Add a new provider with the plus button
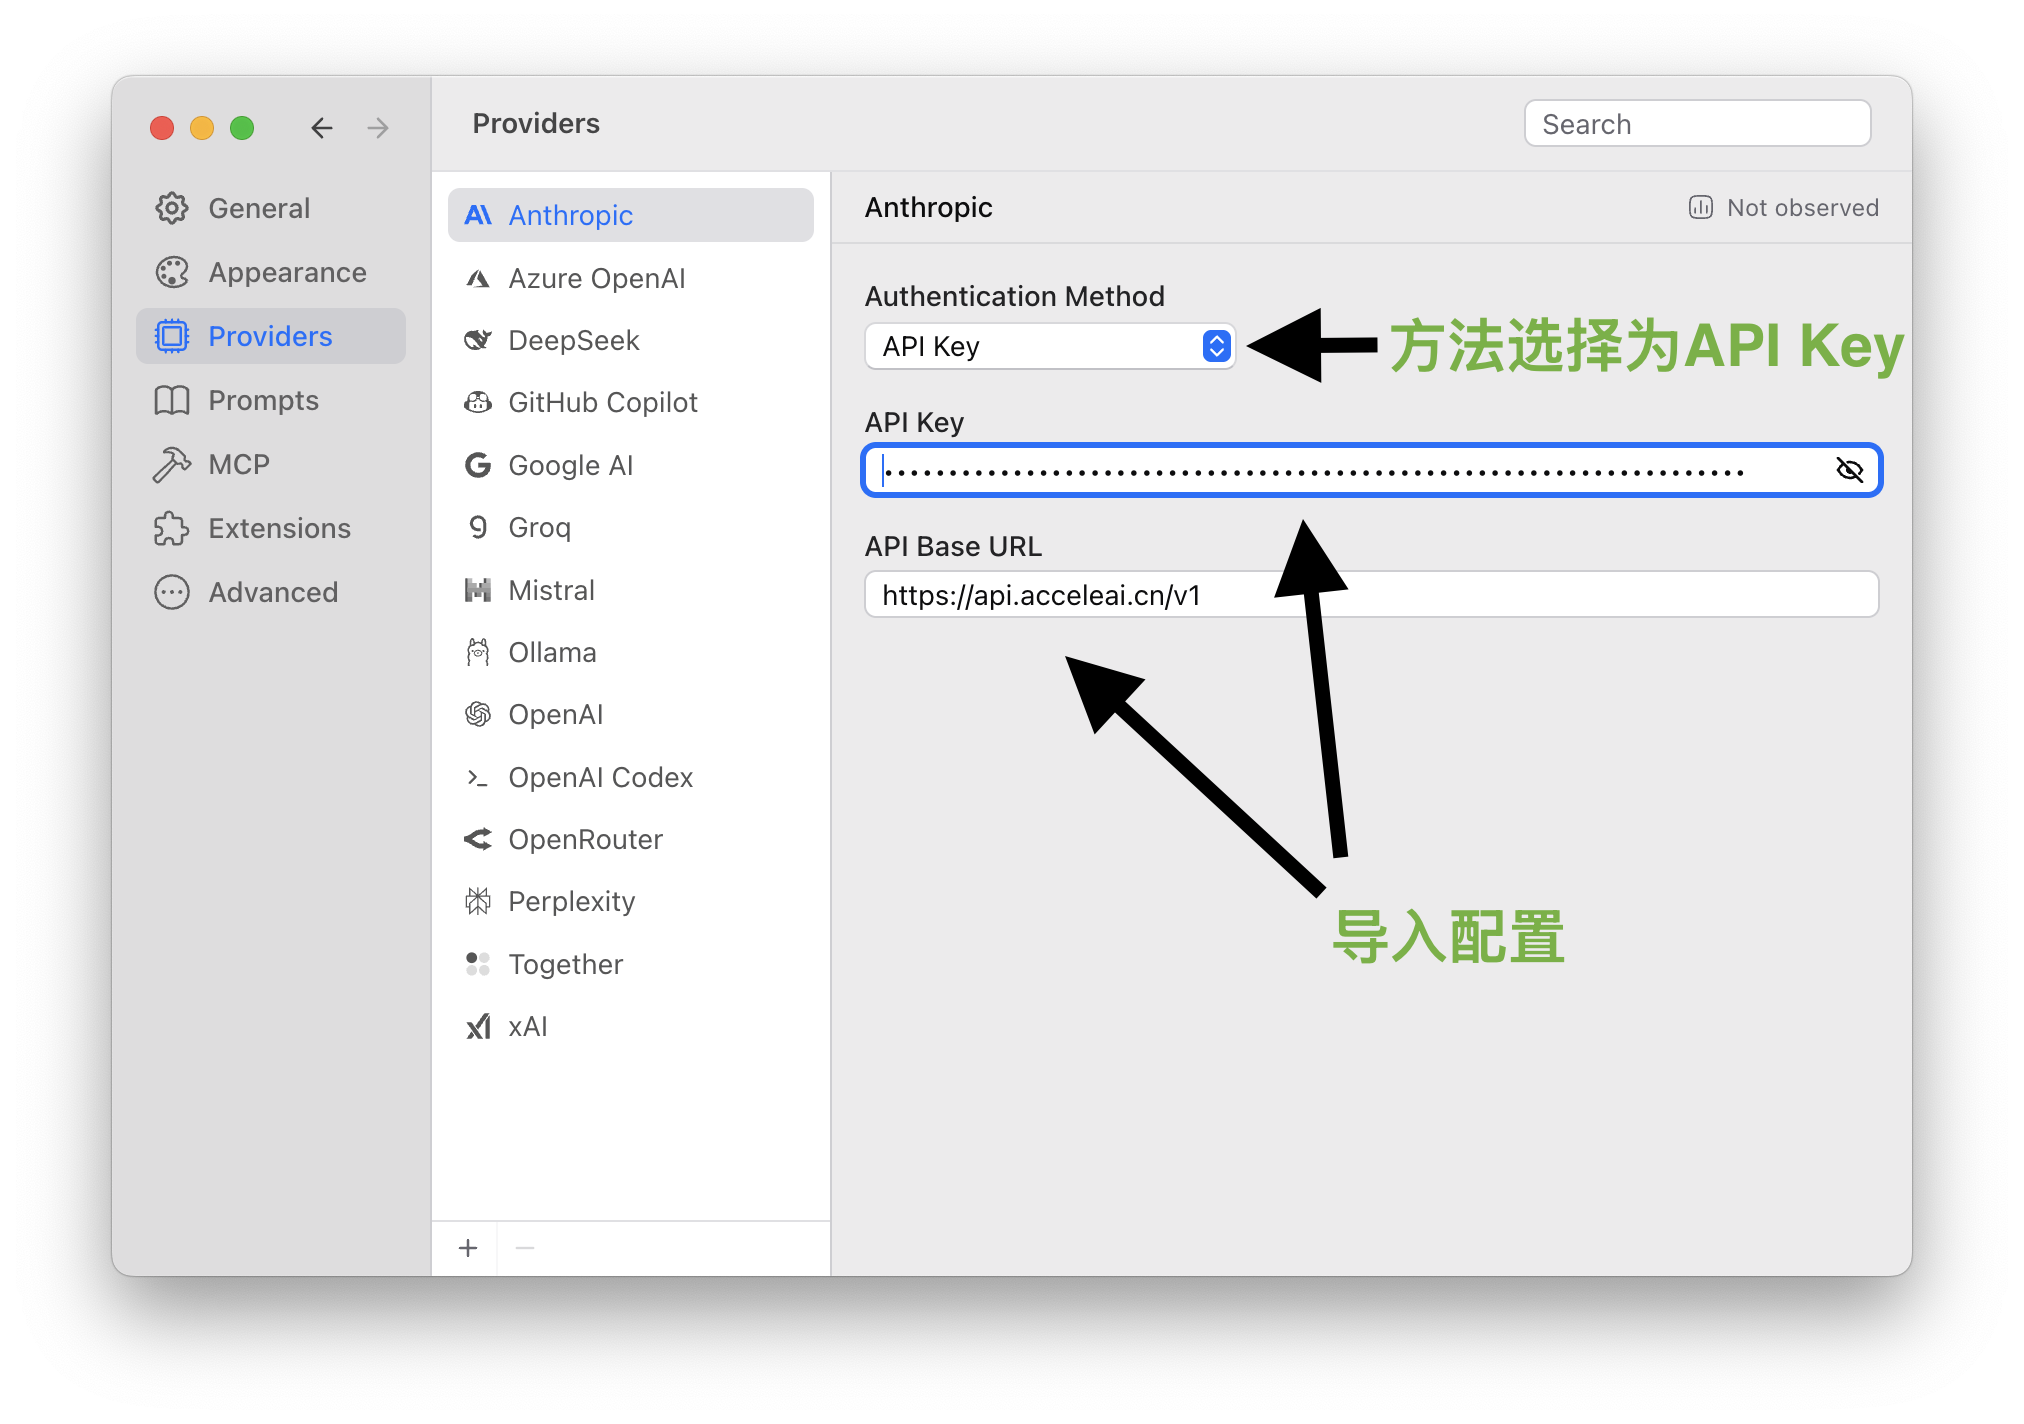This screenshot has height=1424, width=2024. pos(467,1247)
